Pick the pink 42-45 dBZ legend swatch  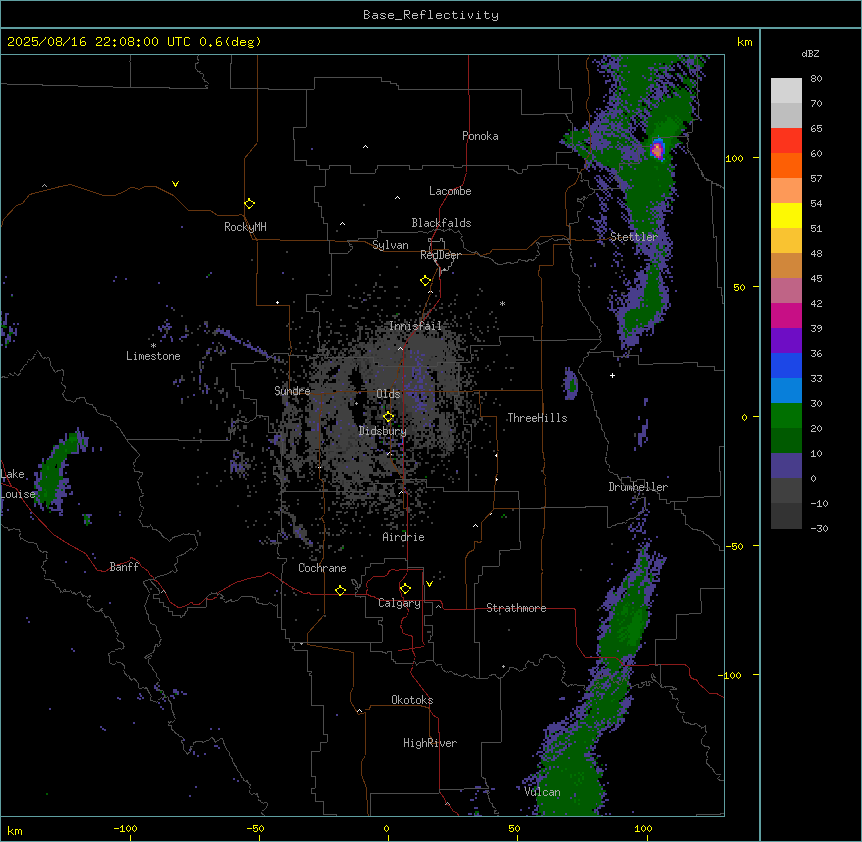pos(786,291)
